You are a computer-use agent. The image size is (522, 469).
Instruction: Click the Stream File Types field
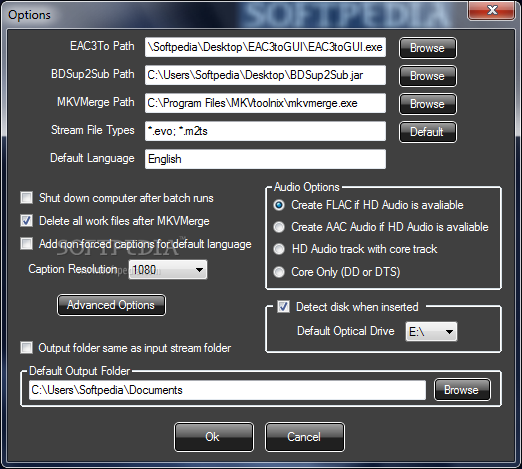[265, 131]
